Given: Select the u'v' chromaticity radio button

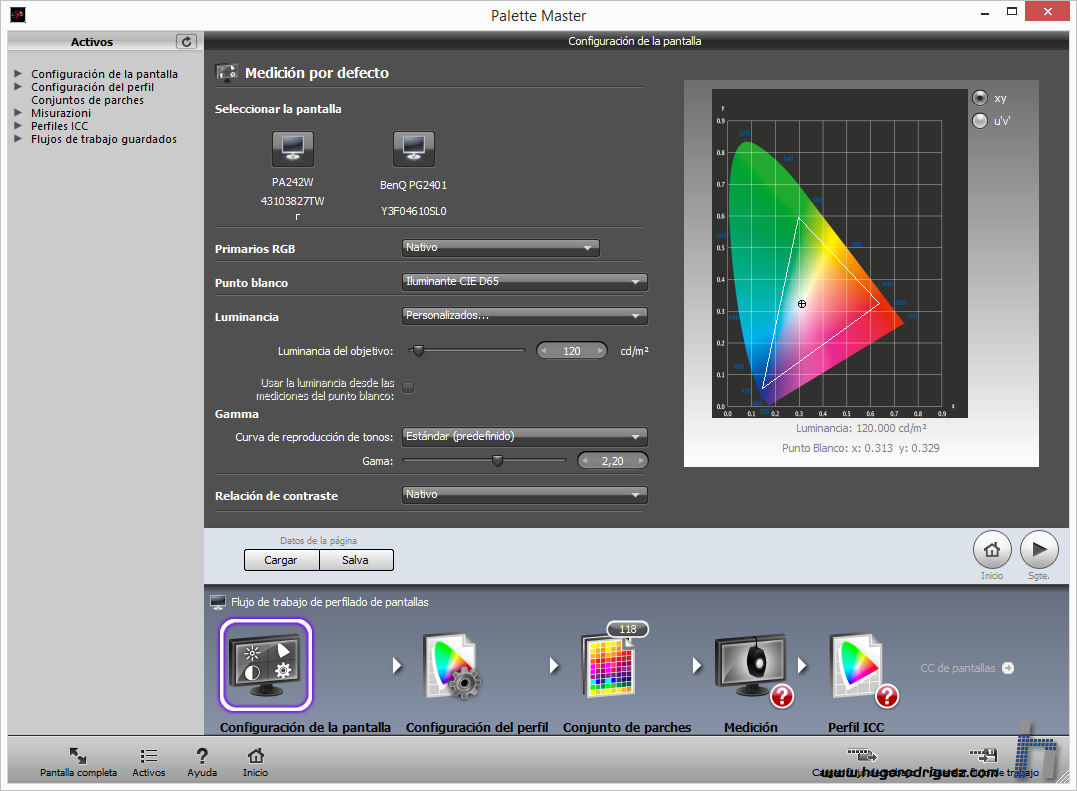Looking at the screenshot, I should click(x=980, y=121).
